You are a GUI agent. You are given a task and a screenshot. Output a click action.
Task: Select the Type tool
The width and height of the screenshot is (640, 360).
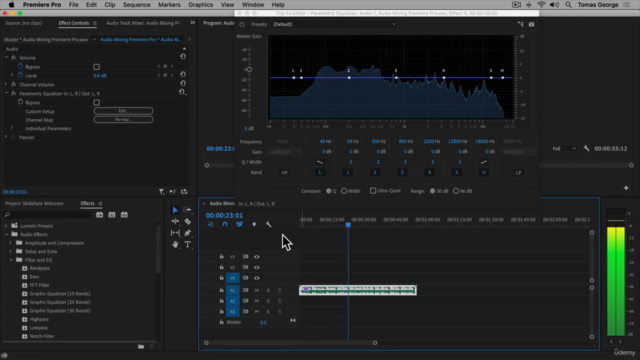pyautogui.click(x=187, y=244)
